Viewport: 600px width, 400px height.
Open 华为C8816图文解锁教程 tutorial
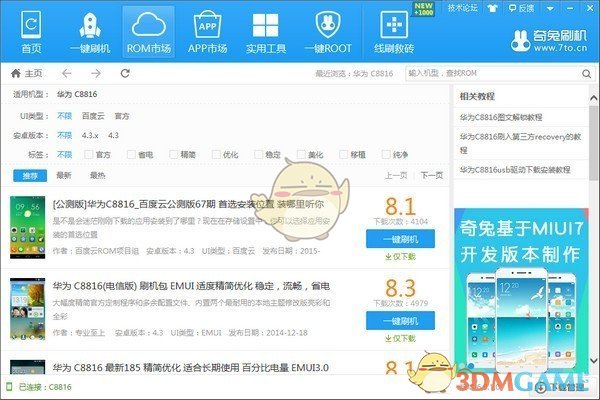tap(501, 117)
